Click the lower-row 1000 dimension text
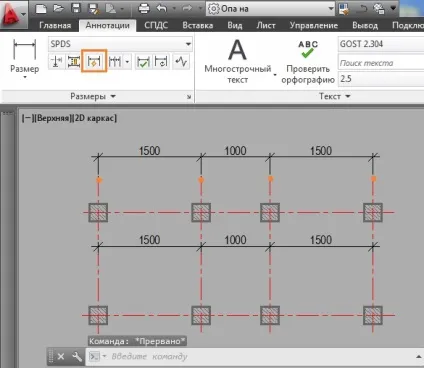This screenshot has width=424, height=368. (x=235, y=240)
